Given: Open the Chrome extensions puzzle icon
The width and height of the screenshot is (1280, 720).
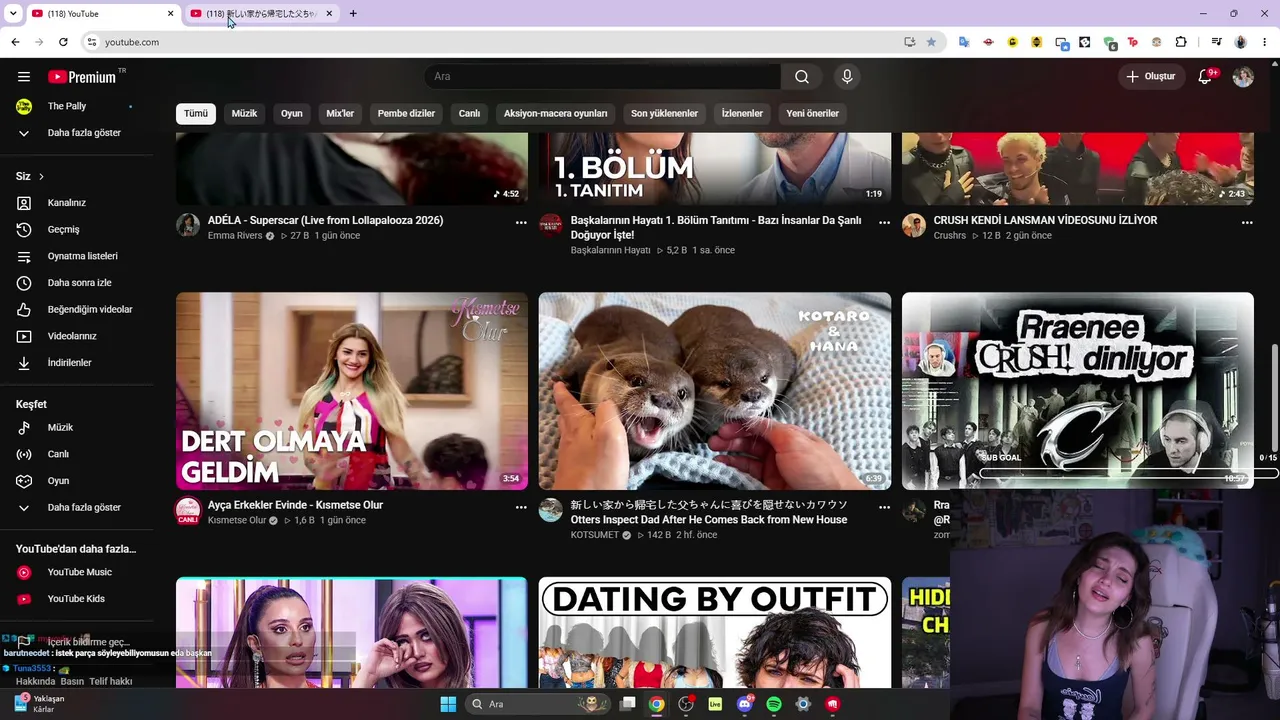Looking at the screenshot, I should (1181, 42).
